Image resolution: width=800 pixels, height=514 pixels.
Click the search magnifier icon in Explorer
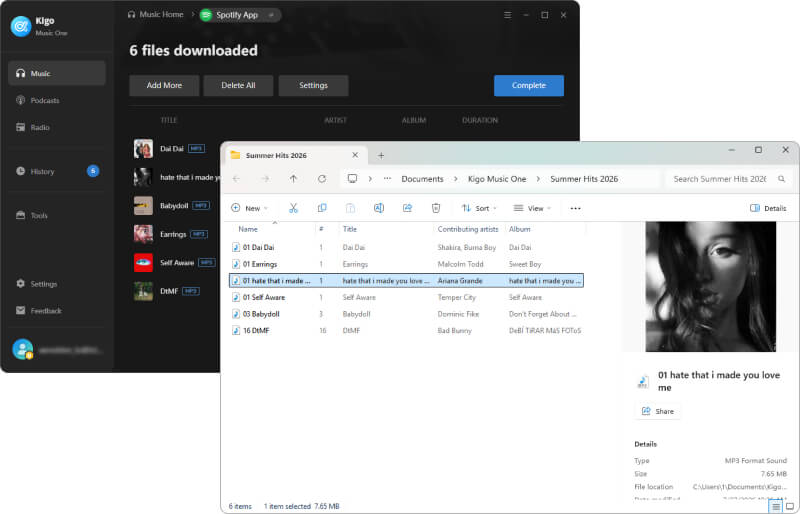pos(781,179)
